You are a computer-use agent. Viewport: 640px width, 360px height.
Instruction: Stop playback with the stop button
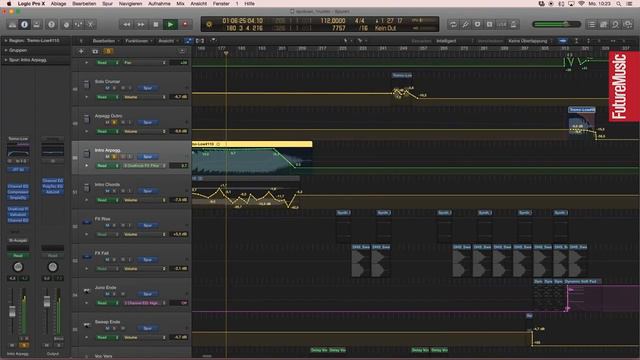click(156, 24)
